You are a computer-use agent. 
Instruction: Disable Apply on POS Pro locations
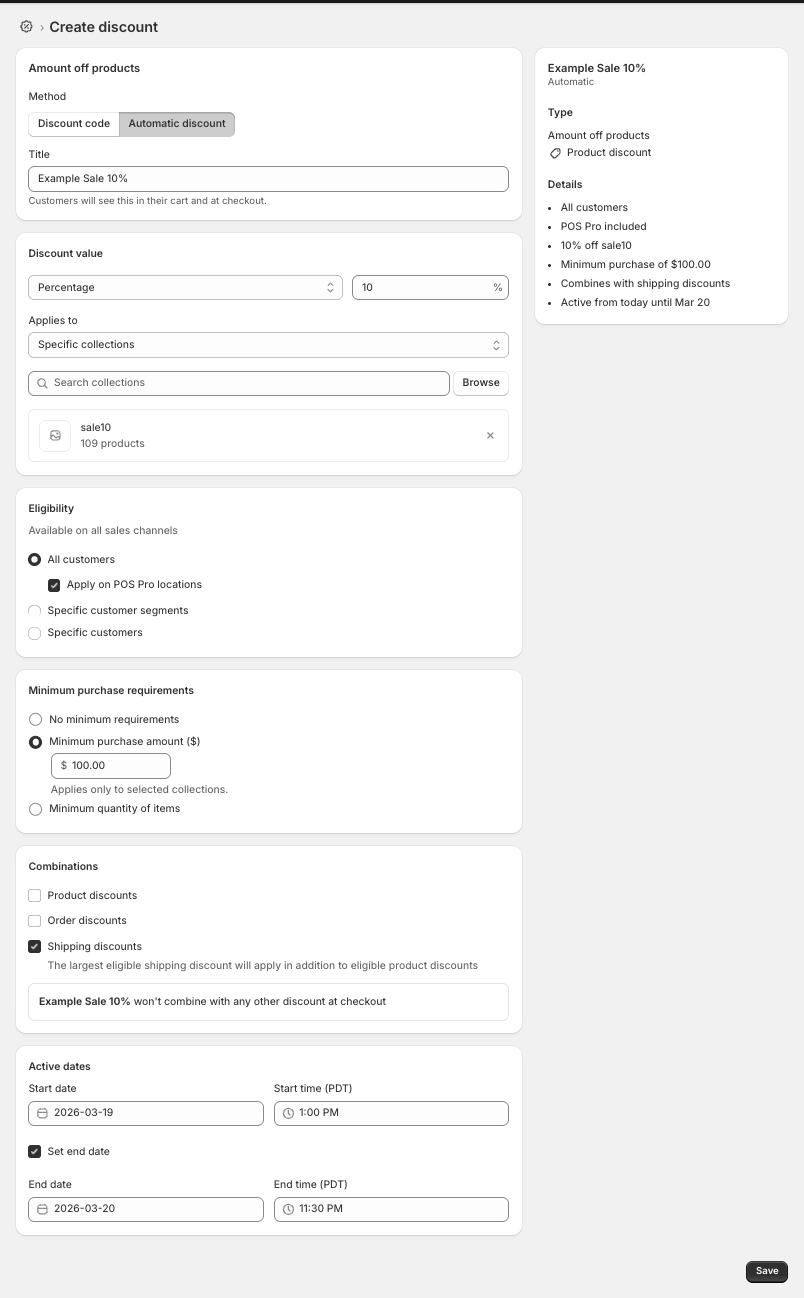tap(54, 585)
